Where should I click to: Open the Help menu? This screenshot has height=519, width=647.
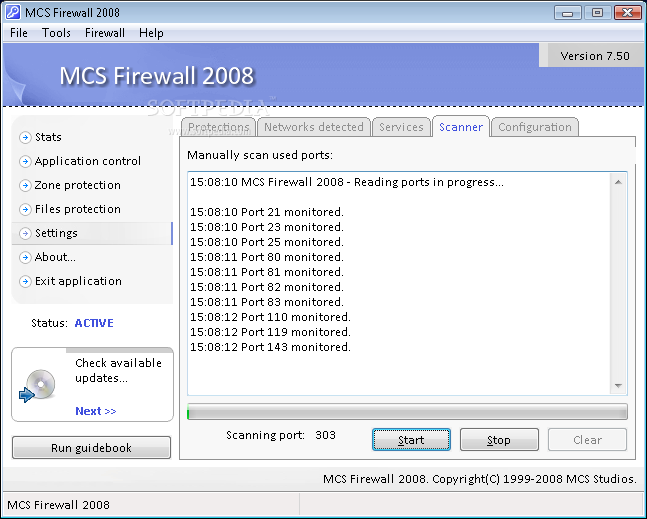click(x=151, y=33)
